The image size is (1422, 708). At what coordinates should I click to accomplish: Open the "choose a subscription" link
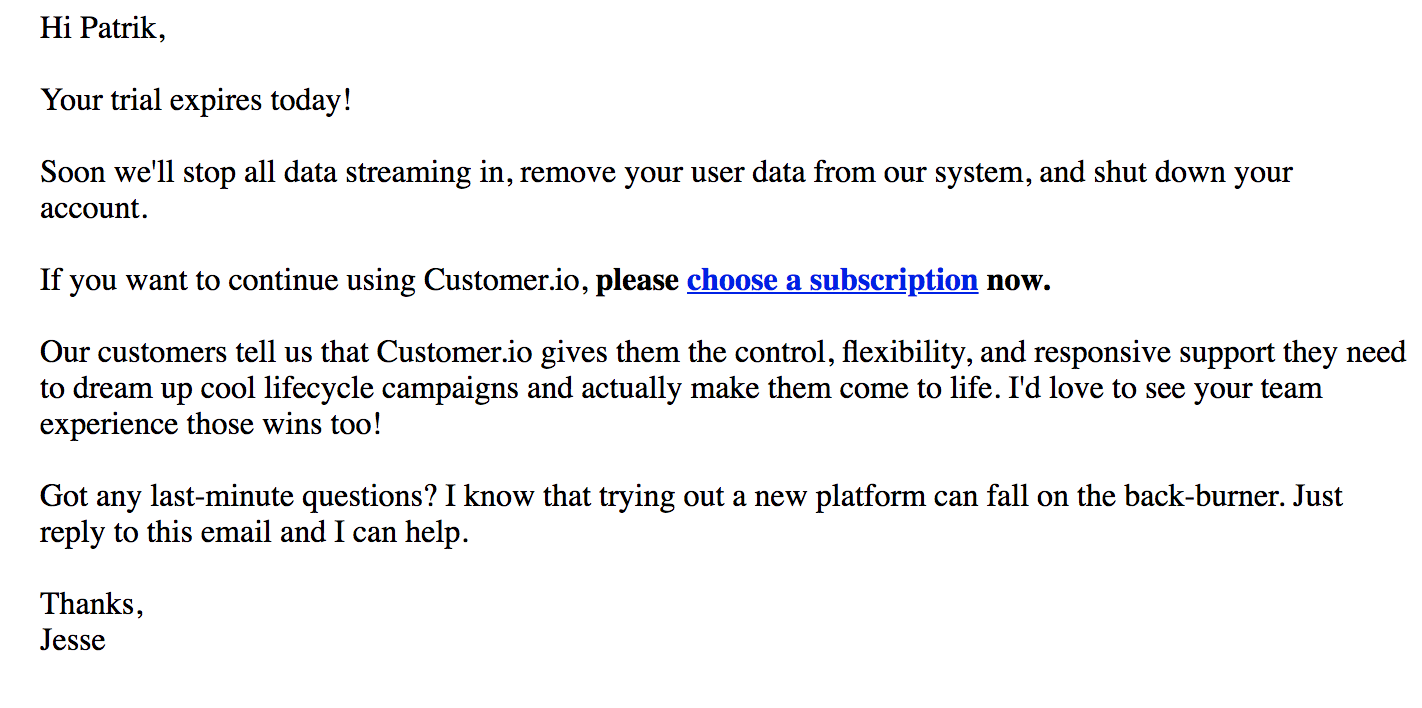832,280
